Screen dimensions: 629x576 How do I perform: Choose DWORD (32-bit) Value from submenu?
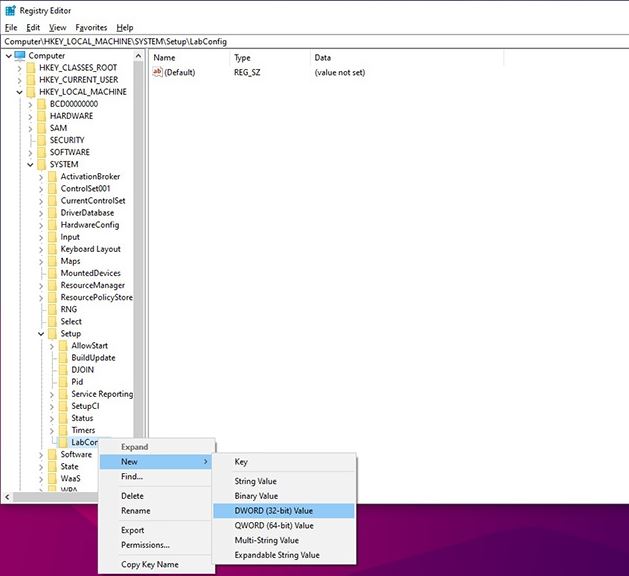[x=284, y=511]
